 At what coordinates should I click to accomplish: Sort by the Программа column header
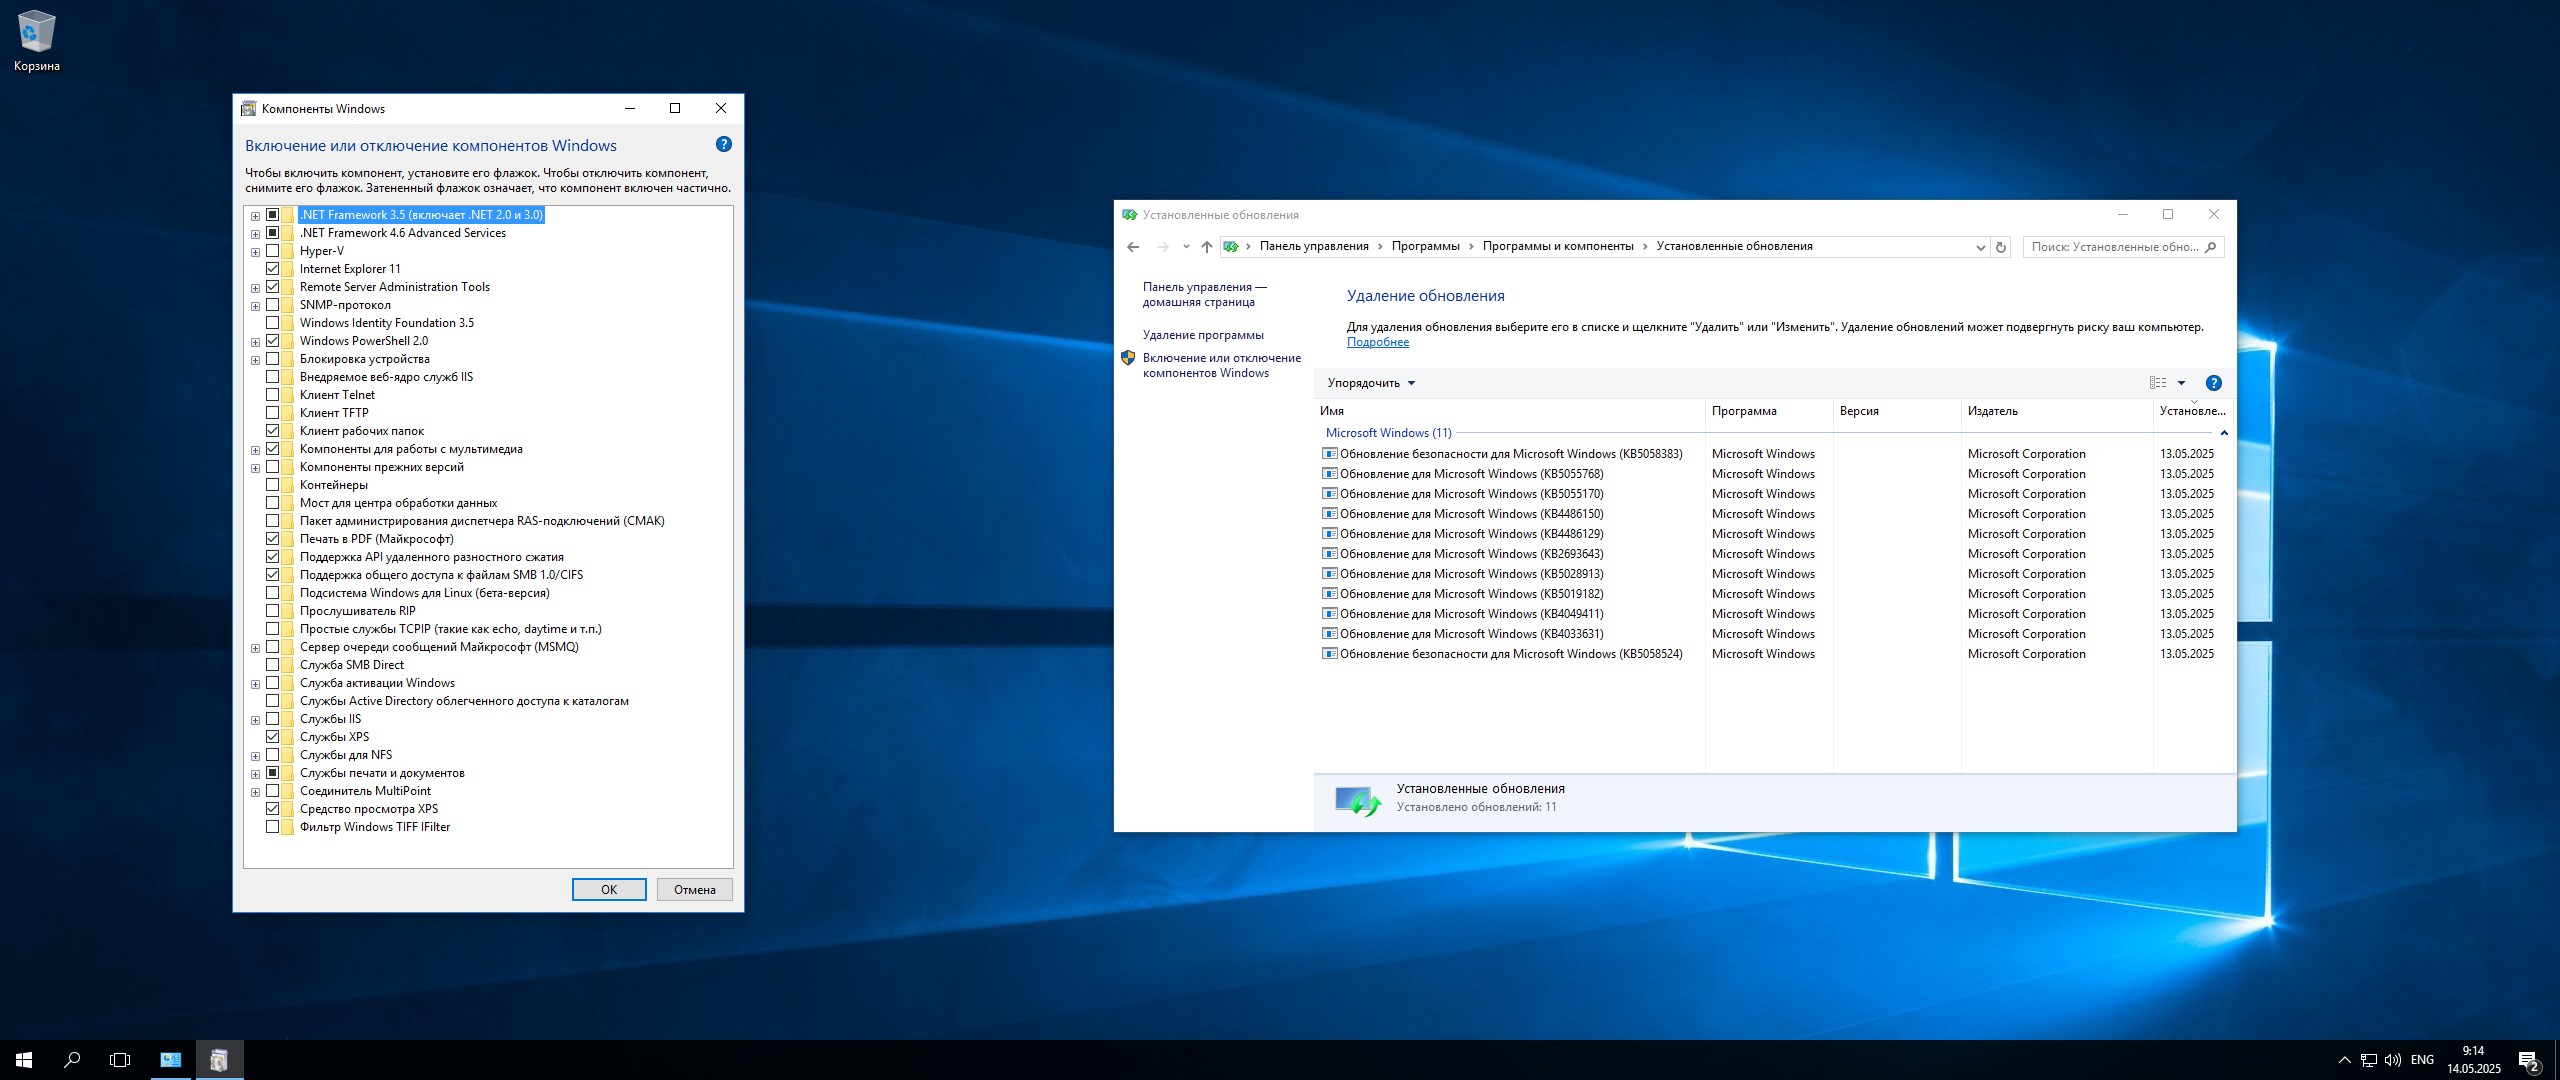(1769, 411)
